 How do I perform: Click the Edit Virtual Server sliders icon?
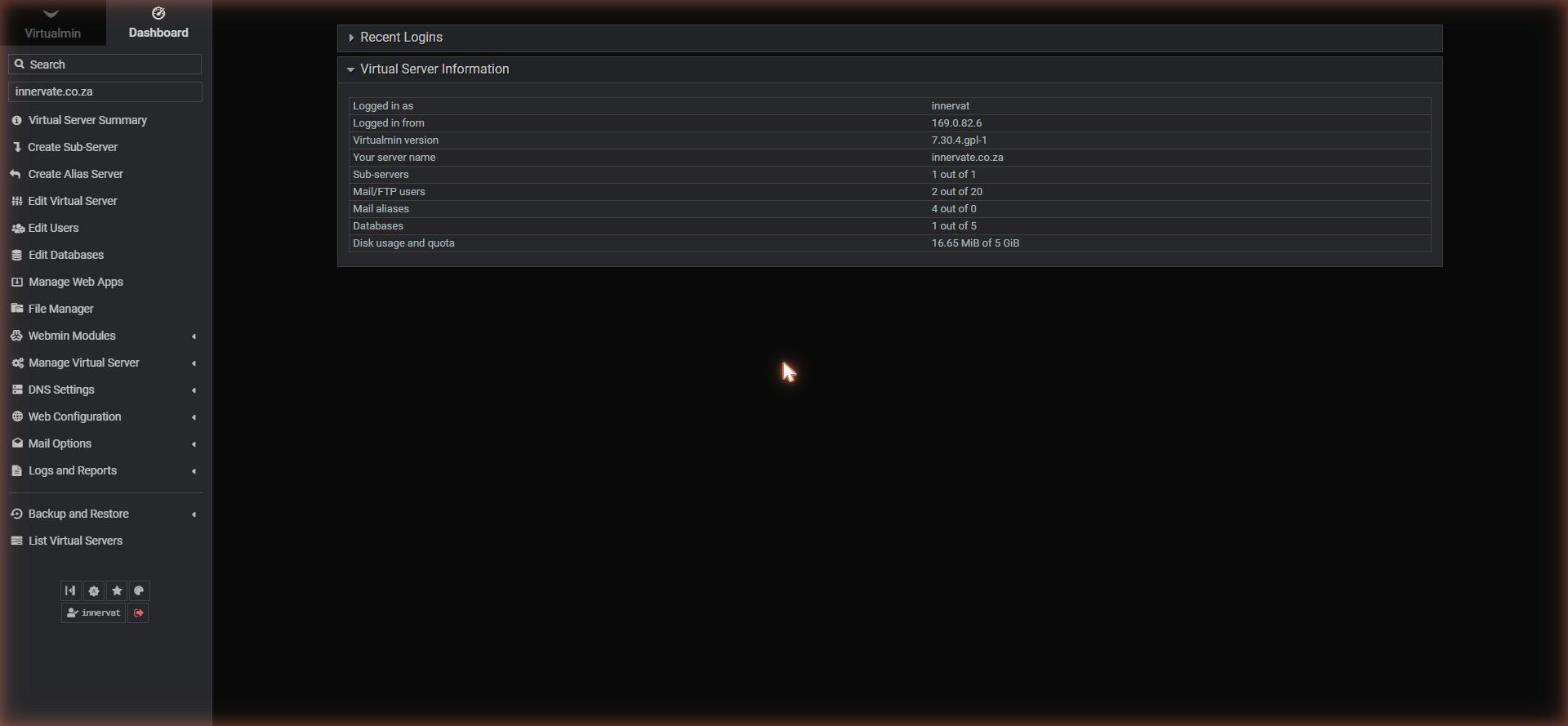pos(16,201)
